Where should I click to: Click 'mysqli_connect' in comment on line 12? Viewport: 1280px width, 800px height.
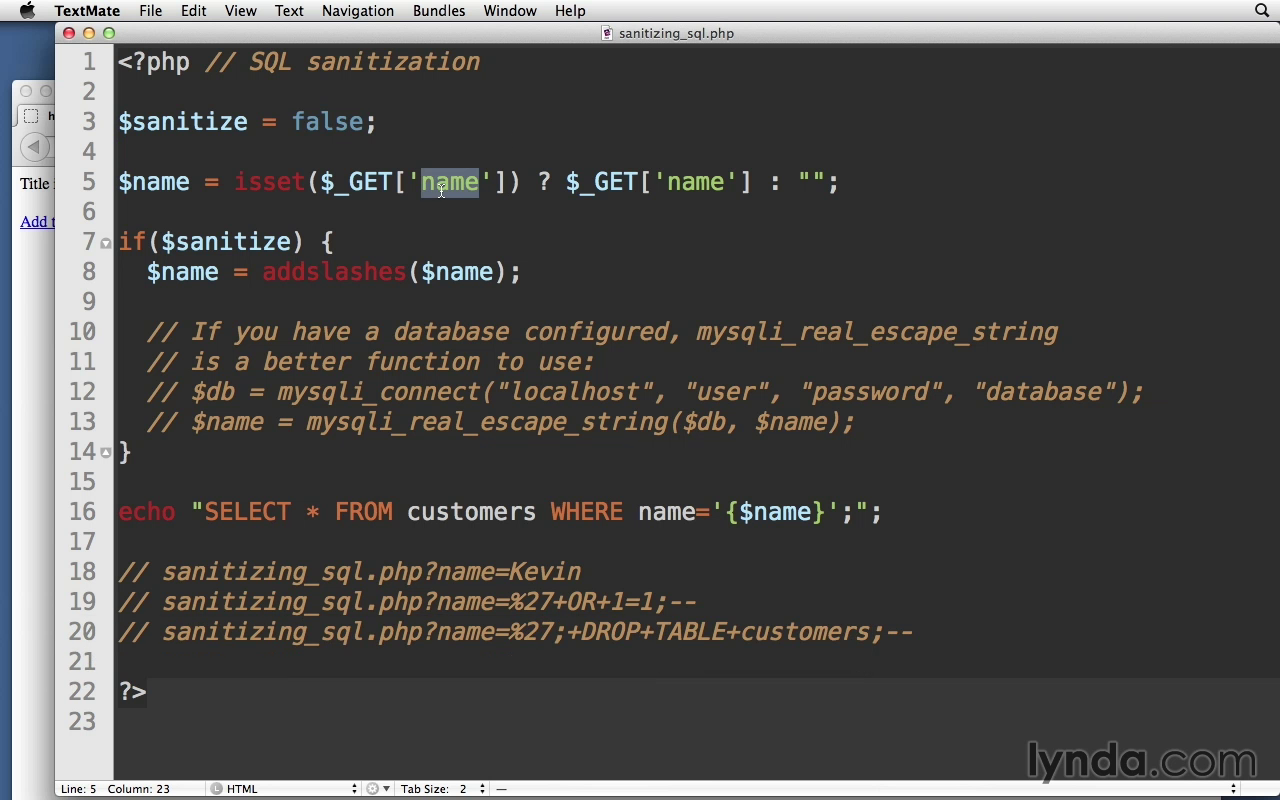tap(380, 392)
